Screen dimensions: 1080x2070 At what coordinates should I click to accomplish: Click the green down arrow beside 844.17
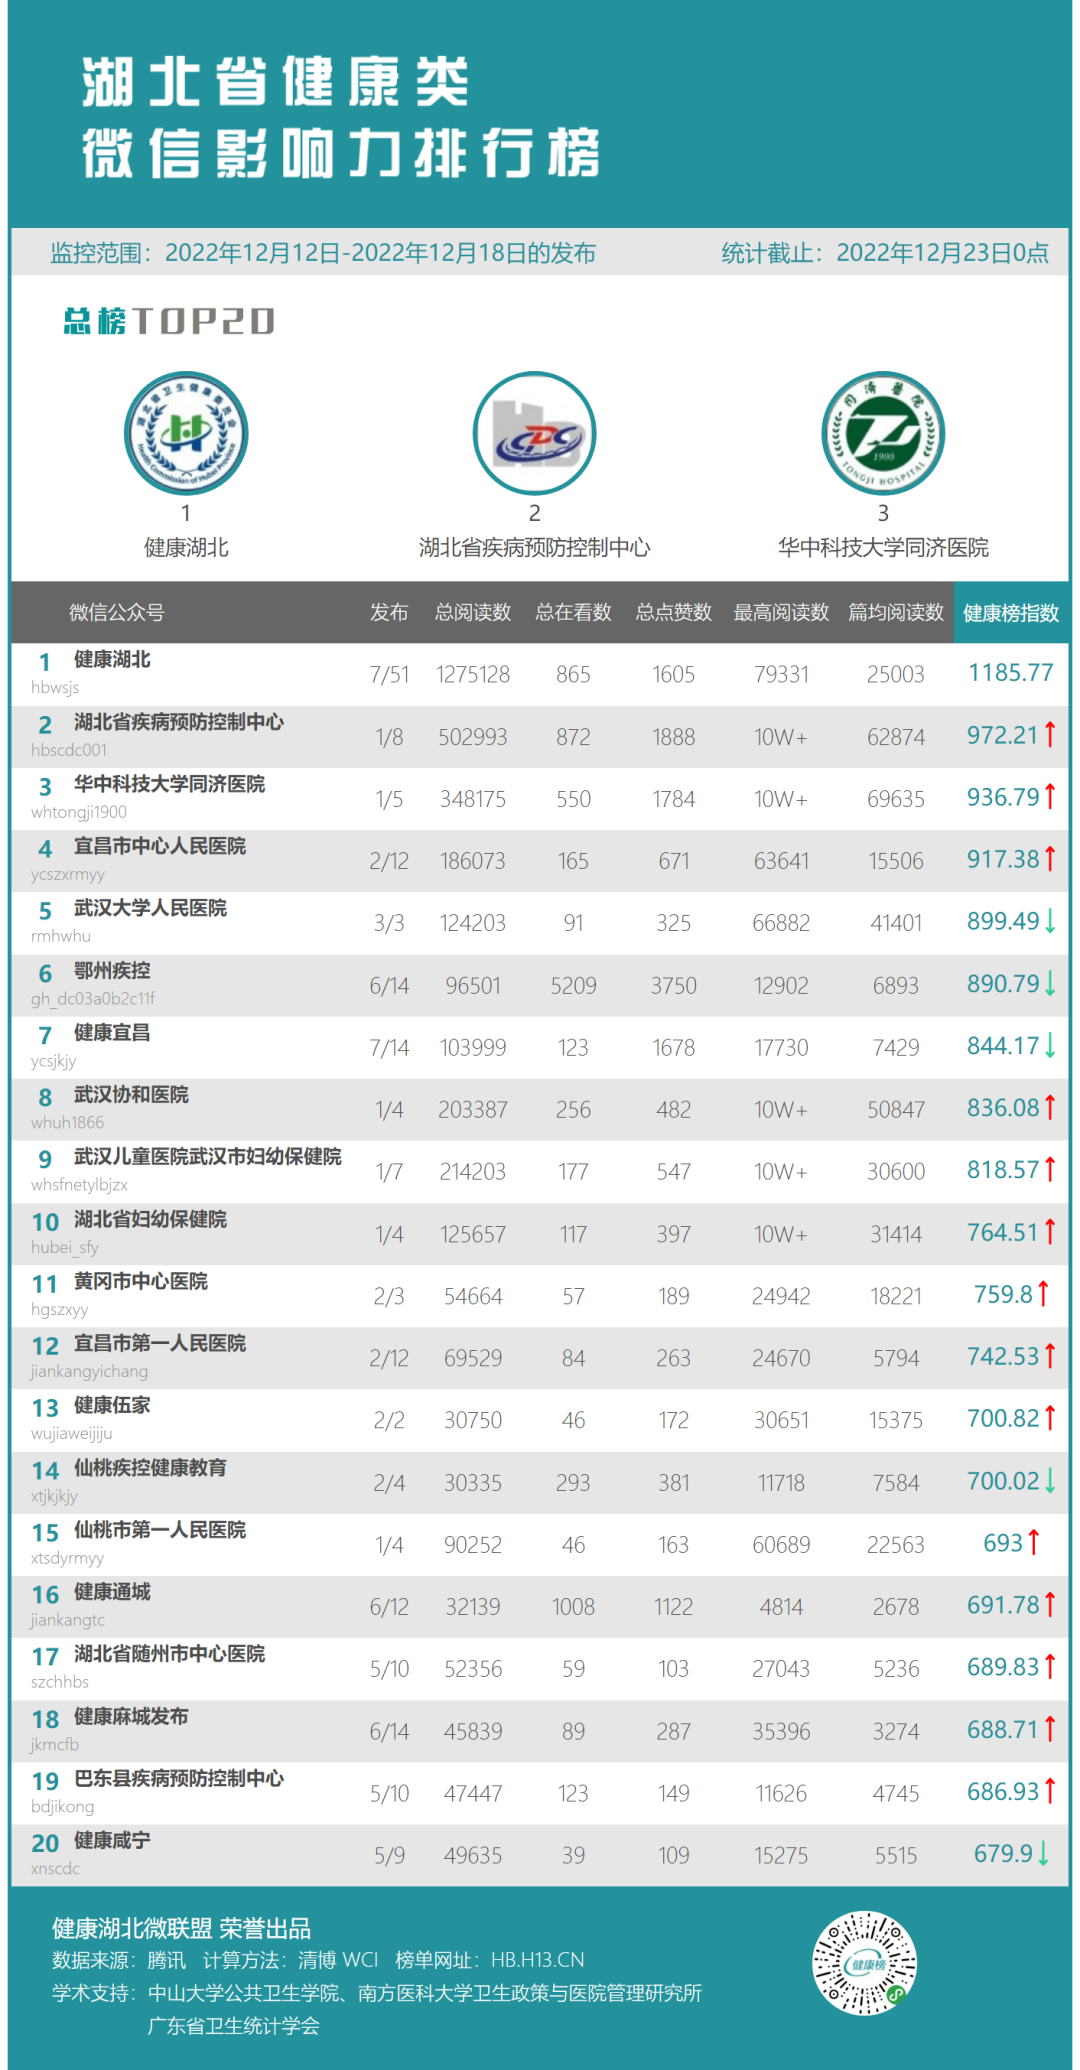(x=1050, y=1046)
